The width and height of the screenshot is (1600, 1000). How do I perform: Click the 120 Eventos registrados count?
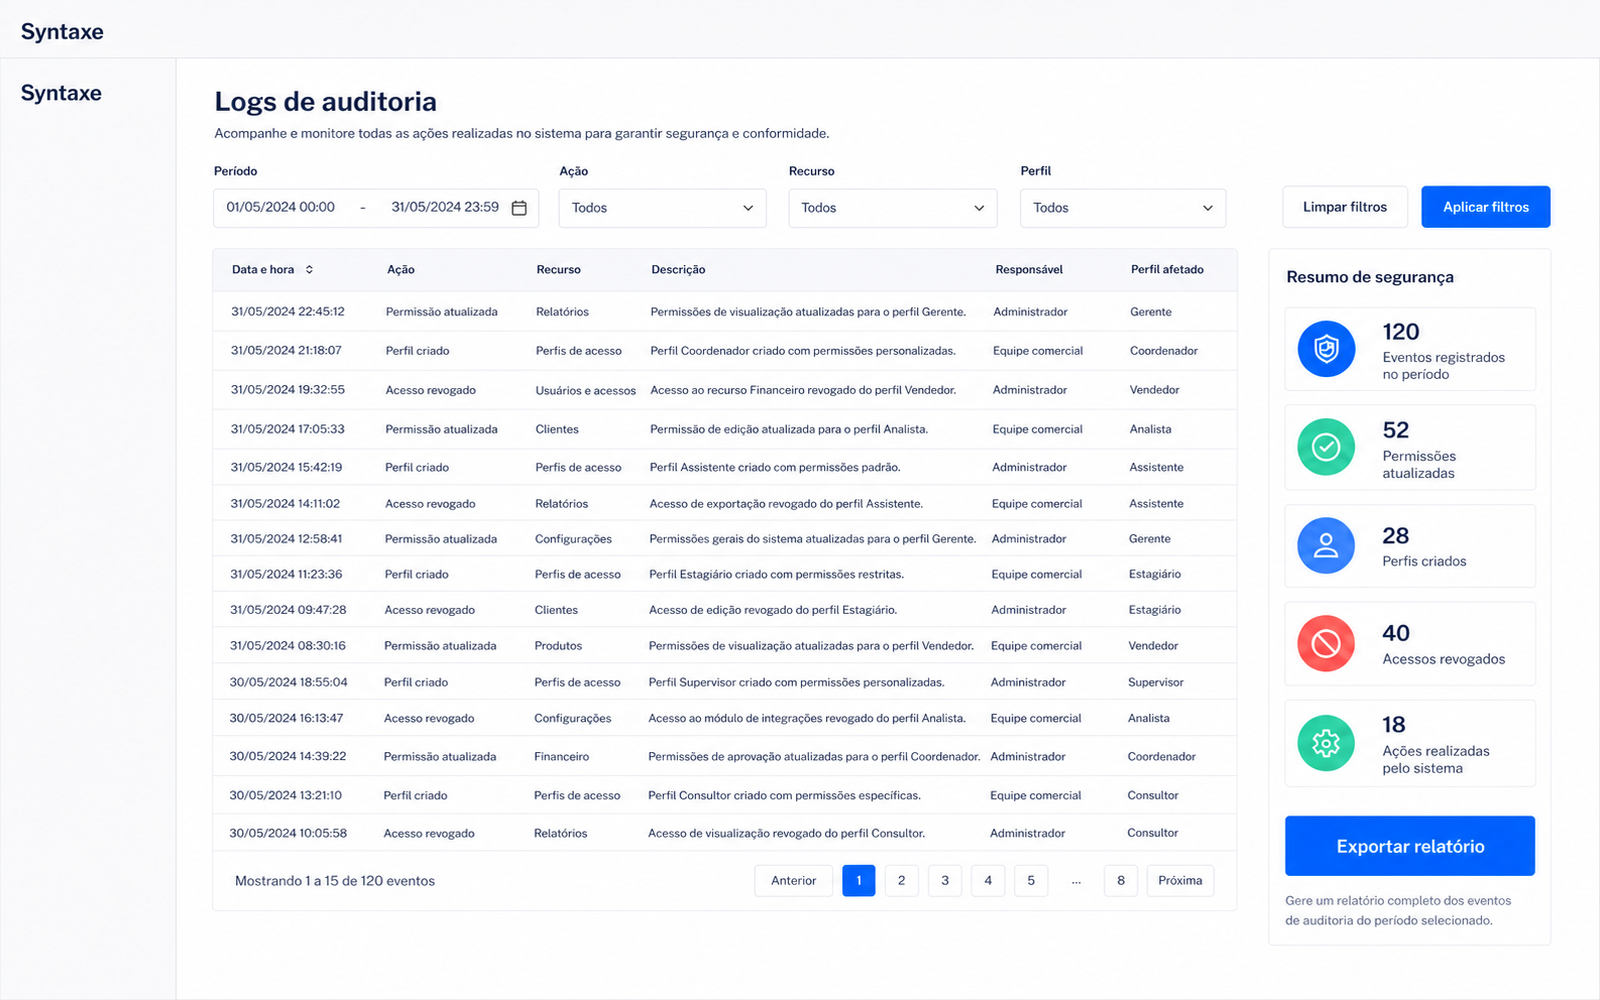[x=1401, y=332]
